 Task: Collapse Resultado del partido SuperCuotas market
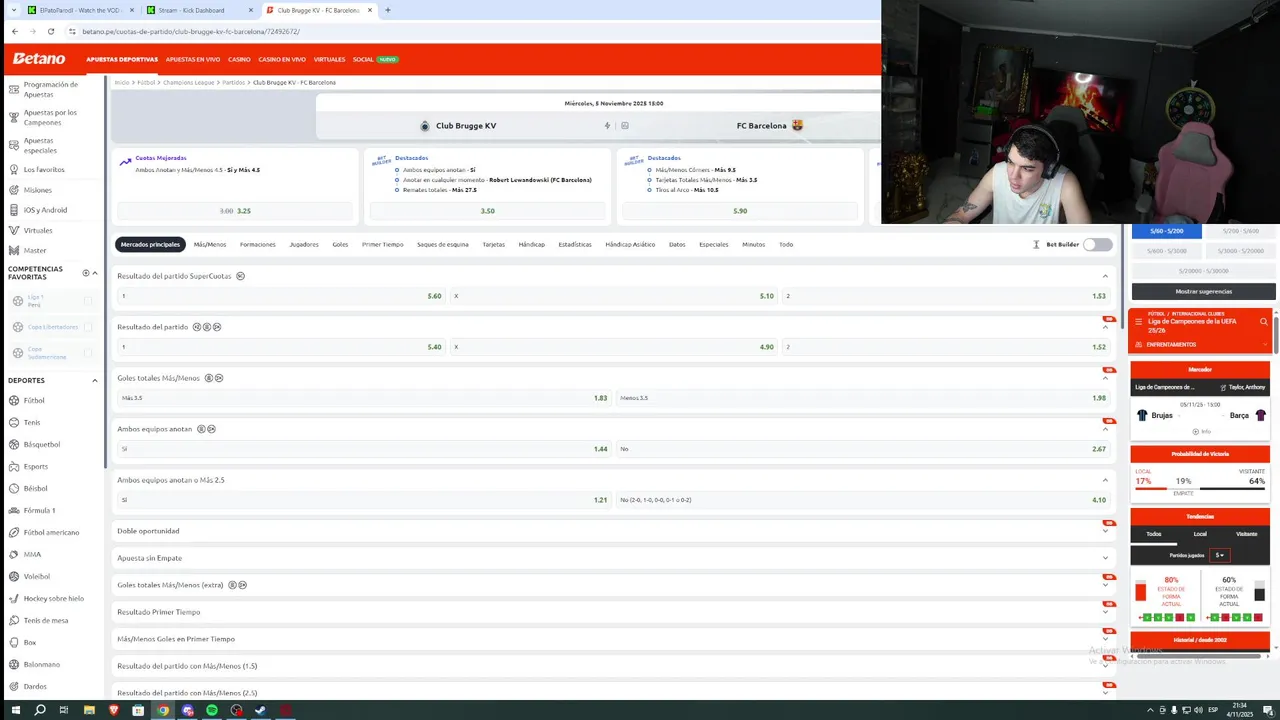coord(1105,276)
